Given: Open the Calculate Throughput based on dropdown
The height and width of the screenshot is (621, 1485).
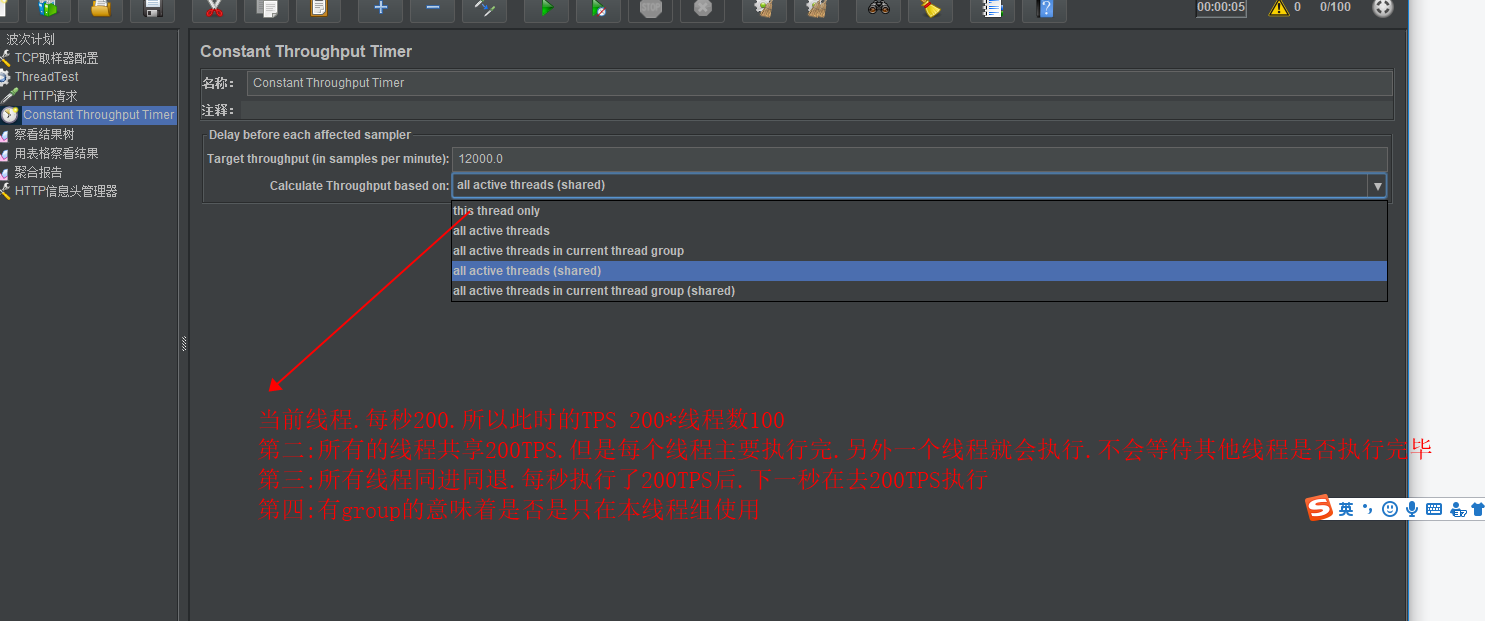Looking at the screenshot, I should coord(1377,185).
